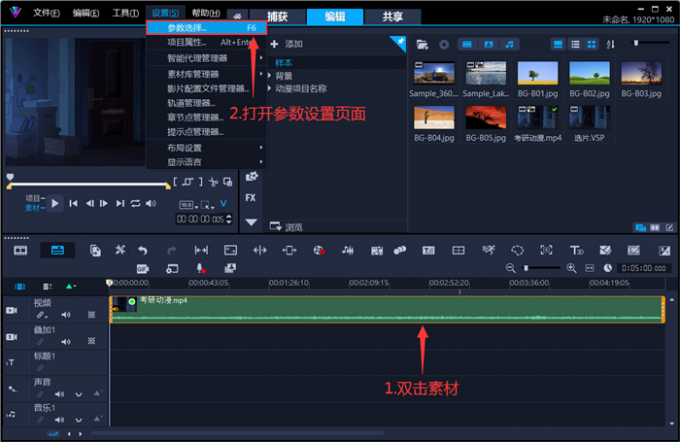Click the 浏览 button
Image resolution: width=680 pixels, height=442 pixels.
286,226
